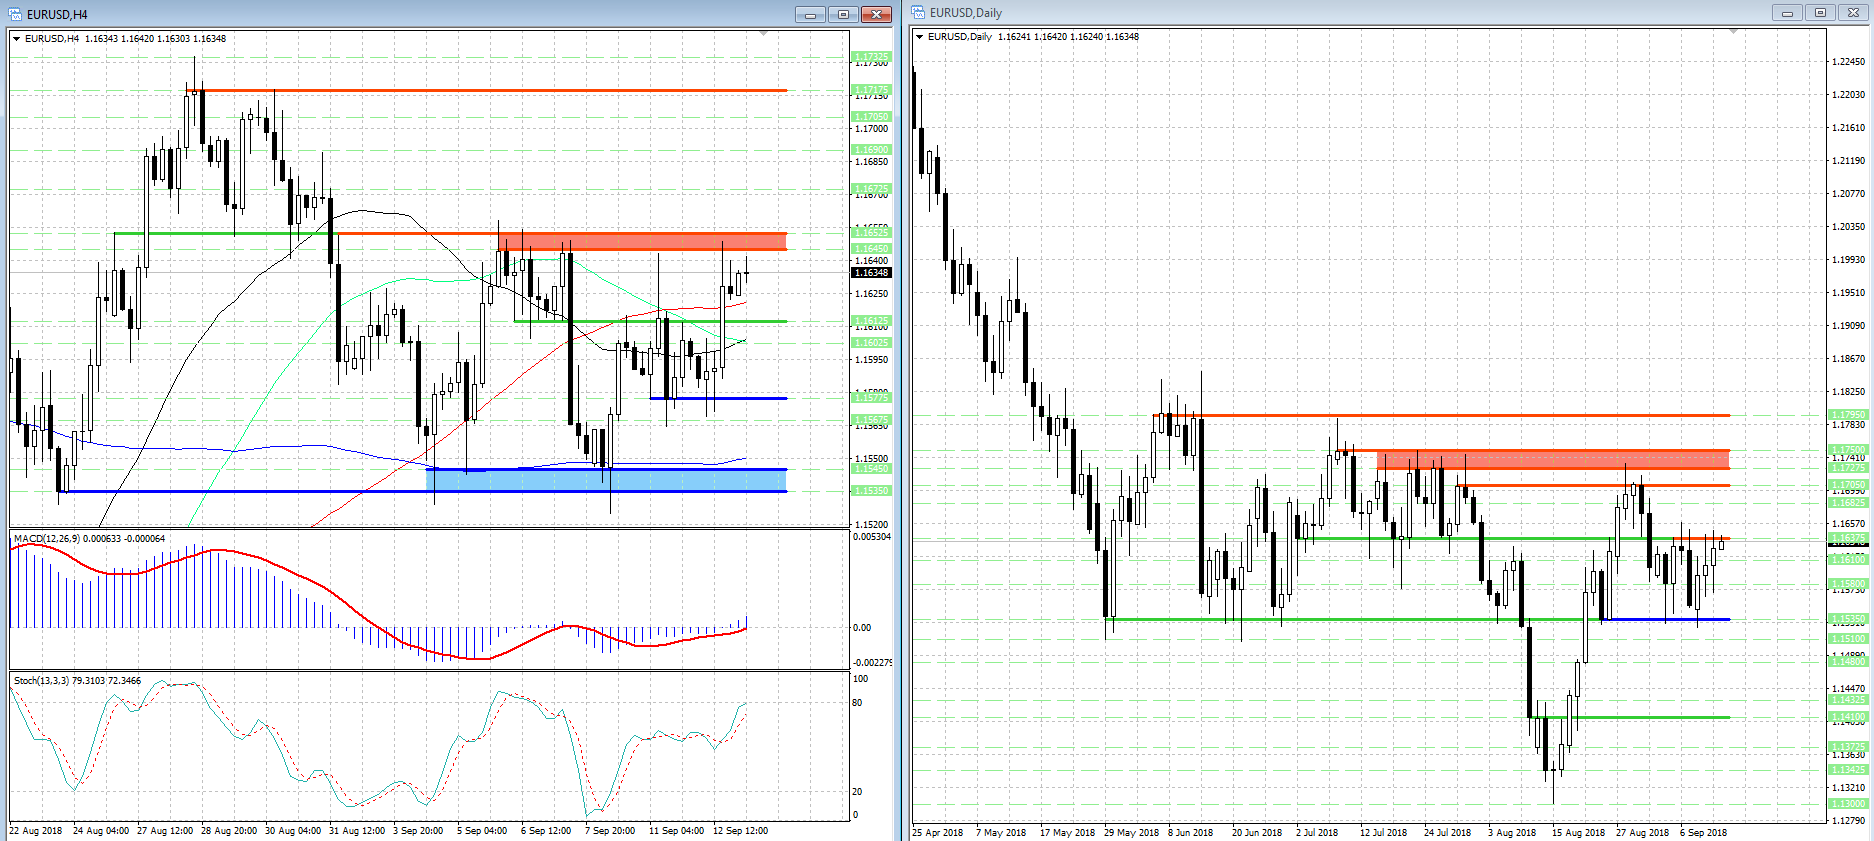Click the 1.16900 level label on H4 axis

(x=871, y=150)
